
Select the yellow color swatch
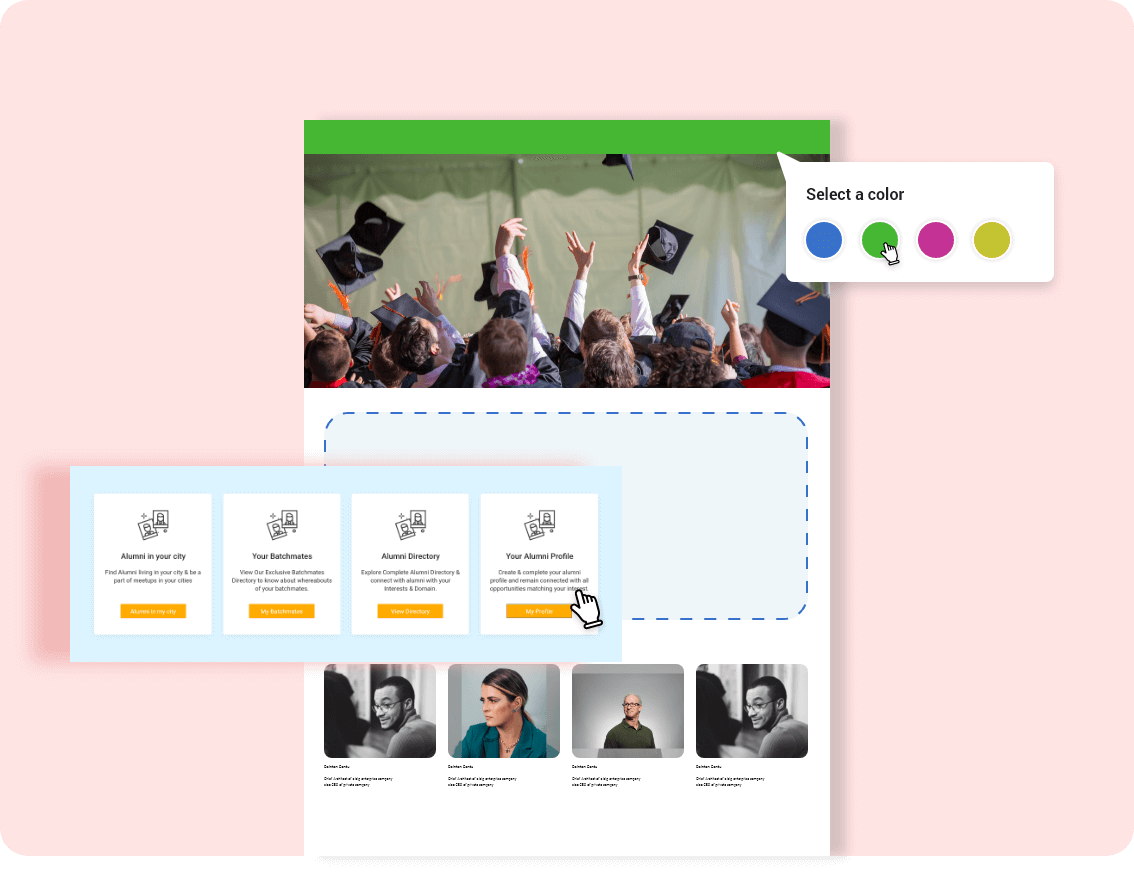992,240
